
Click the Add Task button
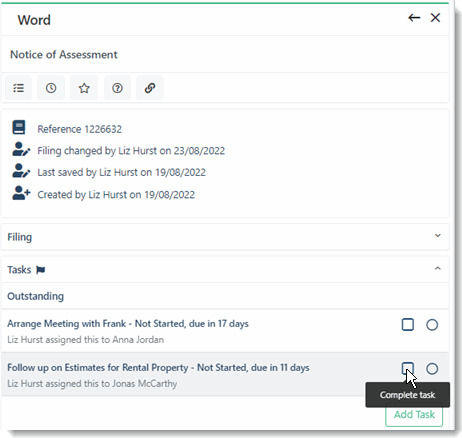[x=414, y=415]
